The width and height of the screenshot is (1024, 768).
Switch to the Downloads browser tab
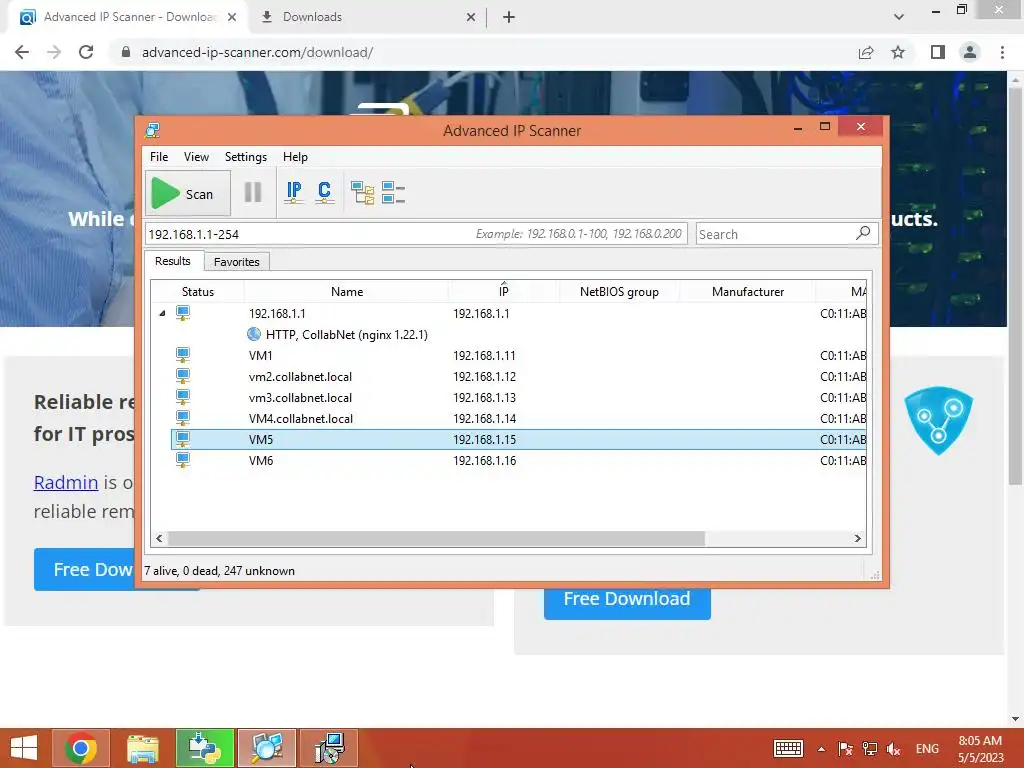point(366,17)
